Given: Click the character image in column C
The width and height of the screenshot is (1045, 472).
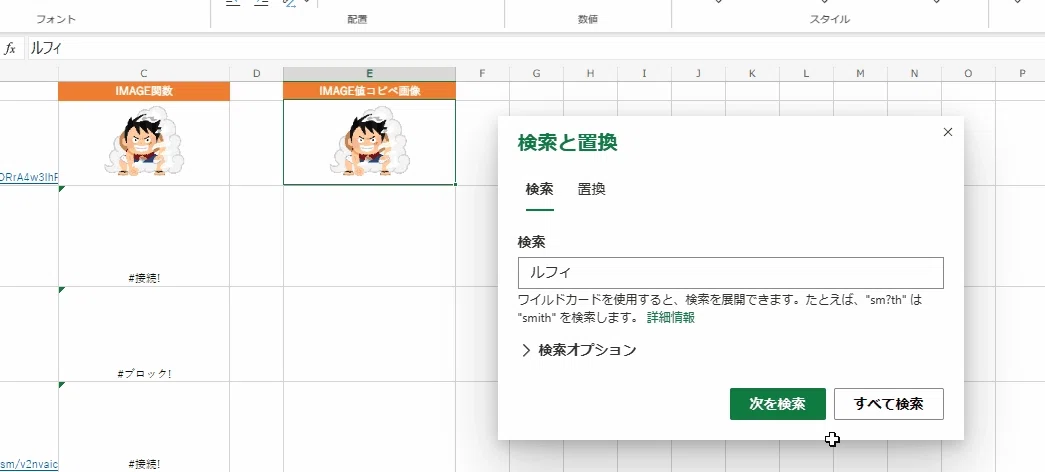Looking at the screenshot, I should 144,141.
